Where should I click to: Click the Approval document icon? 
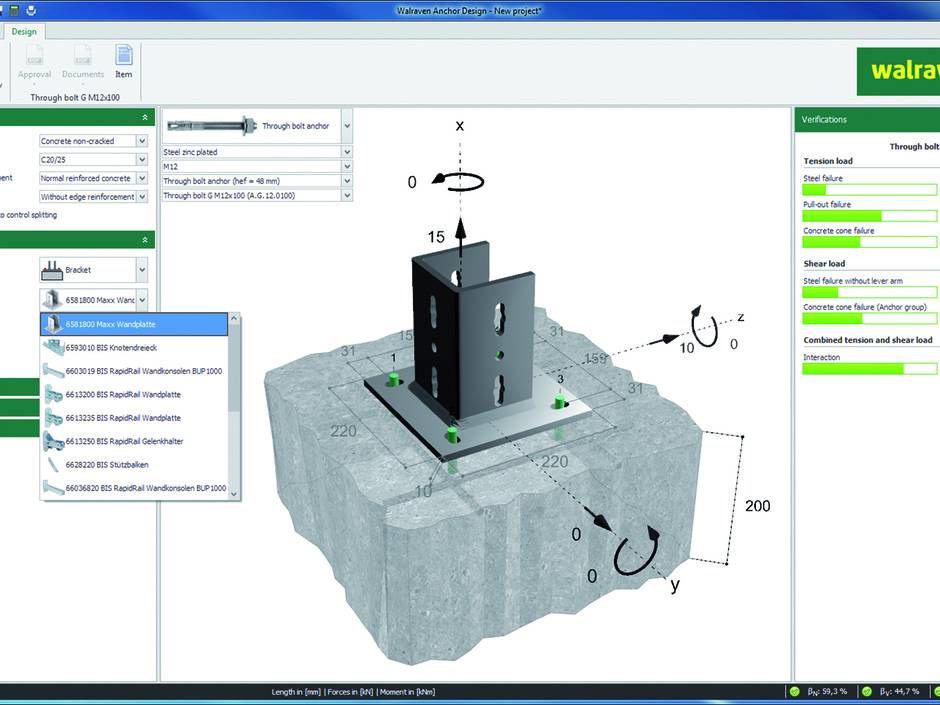36,56
